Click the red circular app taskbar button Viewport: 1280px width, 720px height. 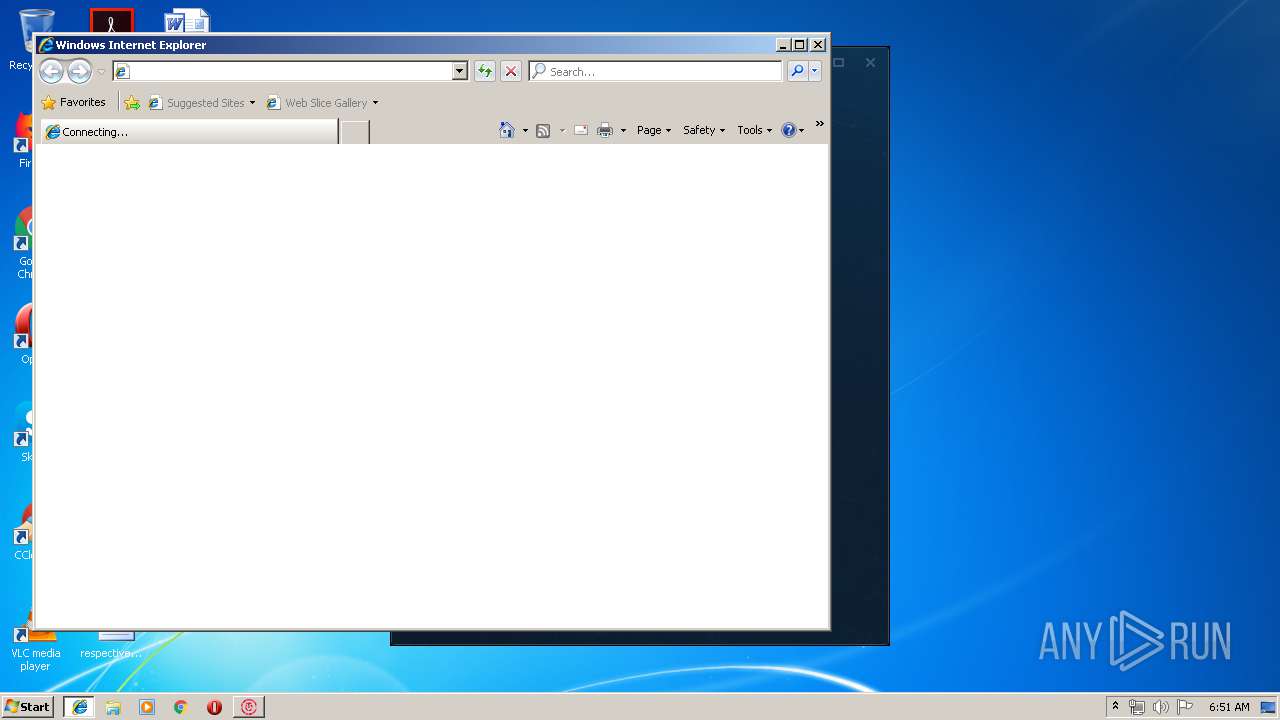pyautogui.click(x=249, y=707)
